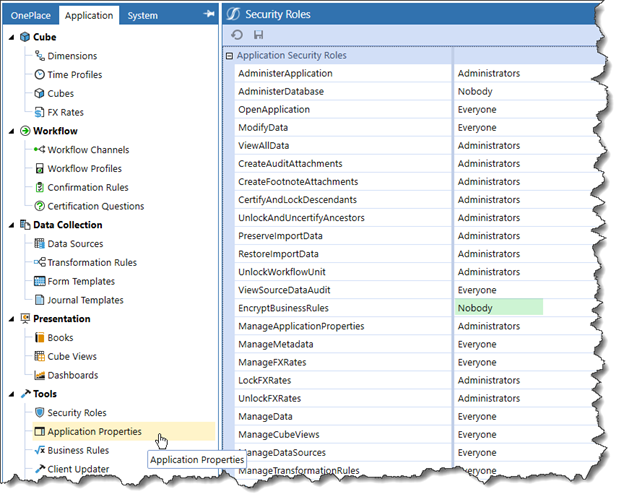Collapse the Cube section
The height and width of the screenshot is (502, 624).
coord(10,37)
